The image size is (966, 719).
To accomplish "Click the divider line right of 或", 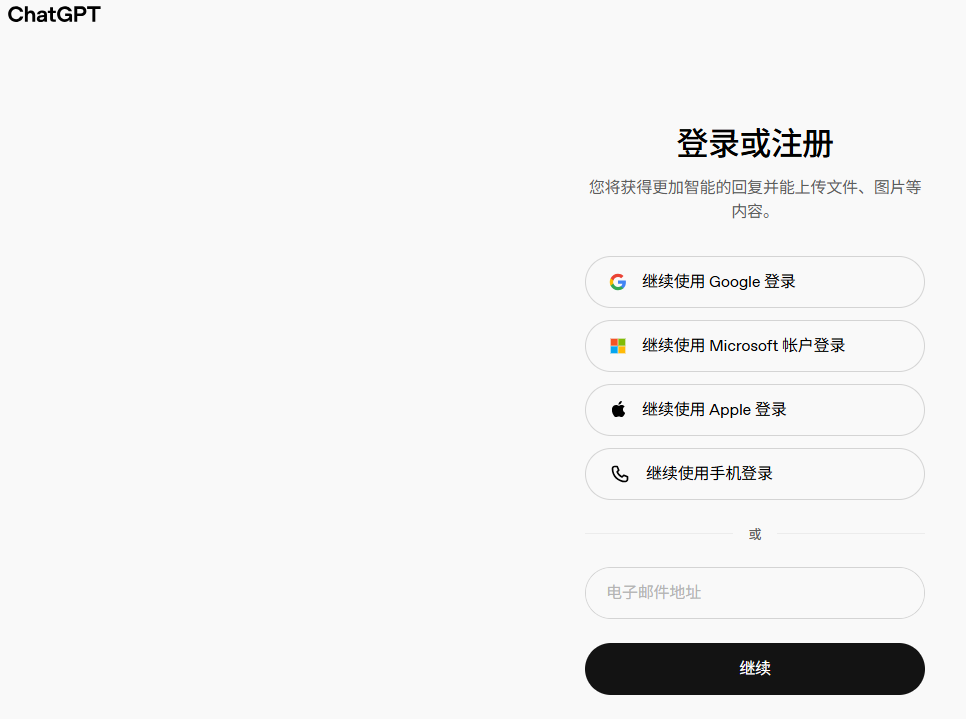I will pos(850,534).
